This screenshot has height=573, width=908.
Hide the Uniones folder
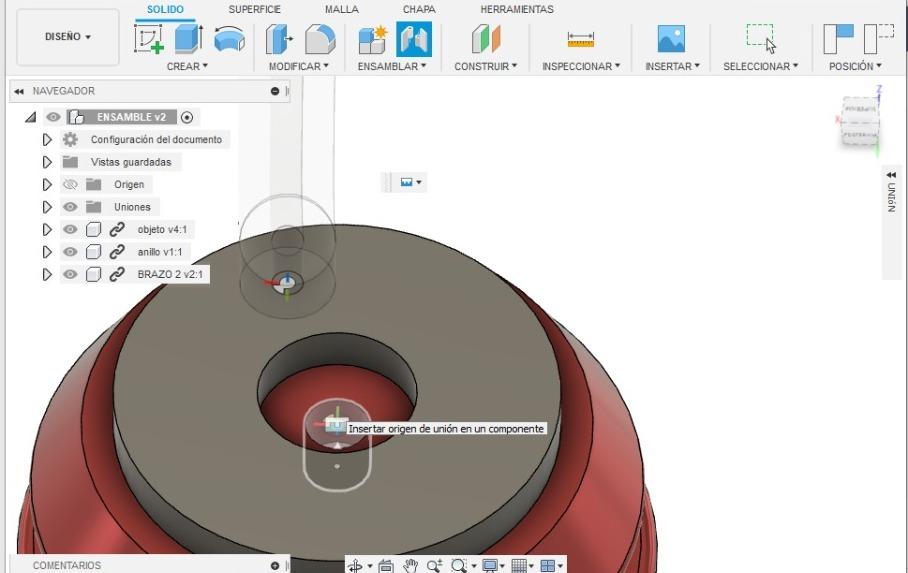tap(70, 207)
